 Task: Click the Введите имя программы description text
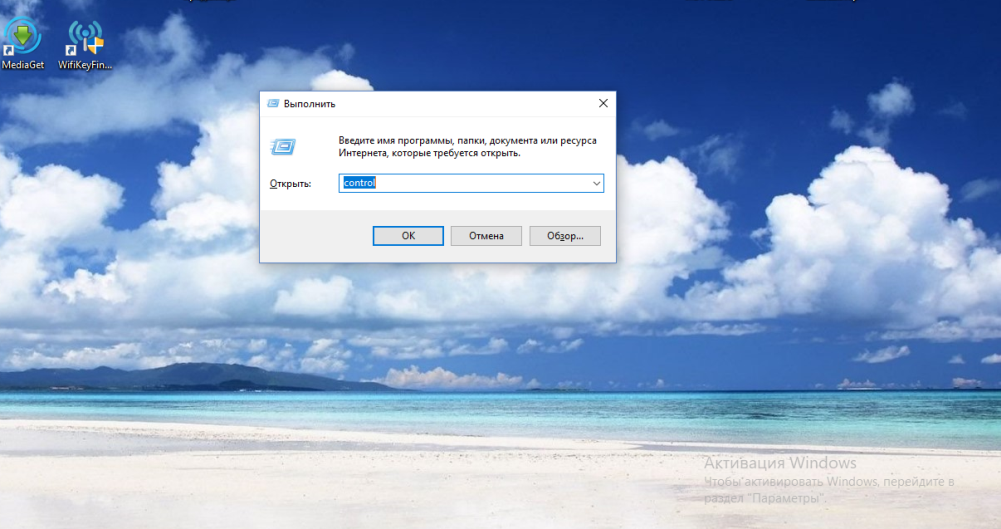467,147
